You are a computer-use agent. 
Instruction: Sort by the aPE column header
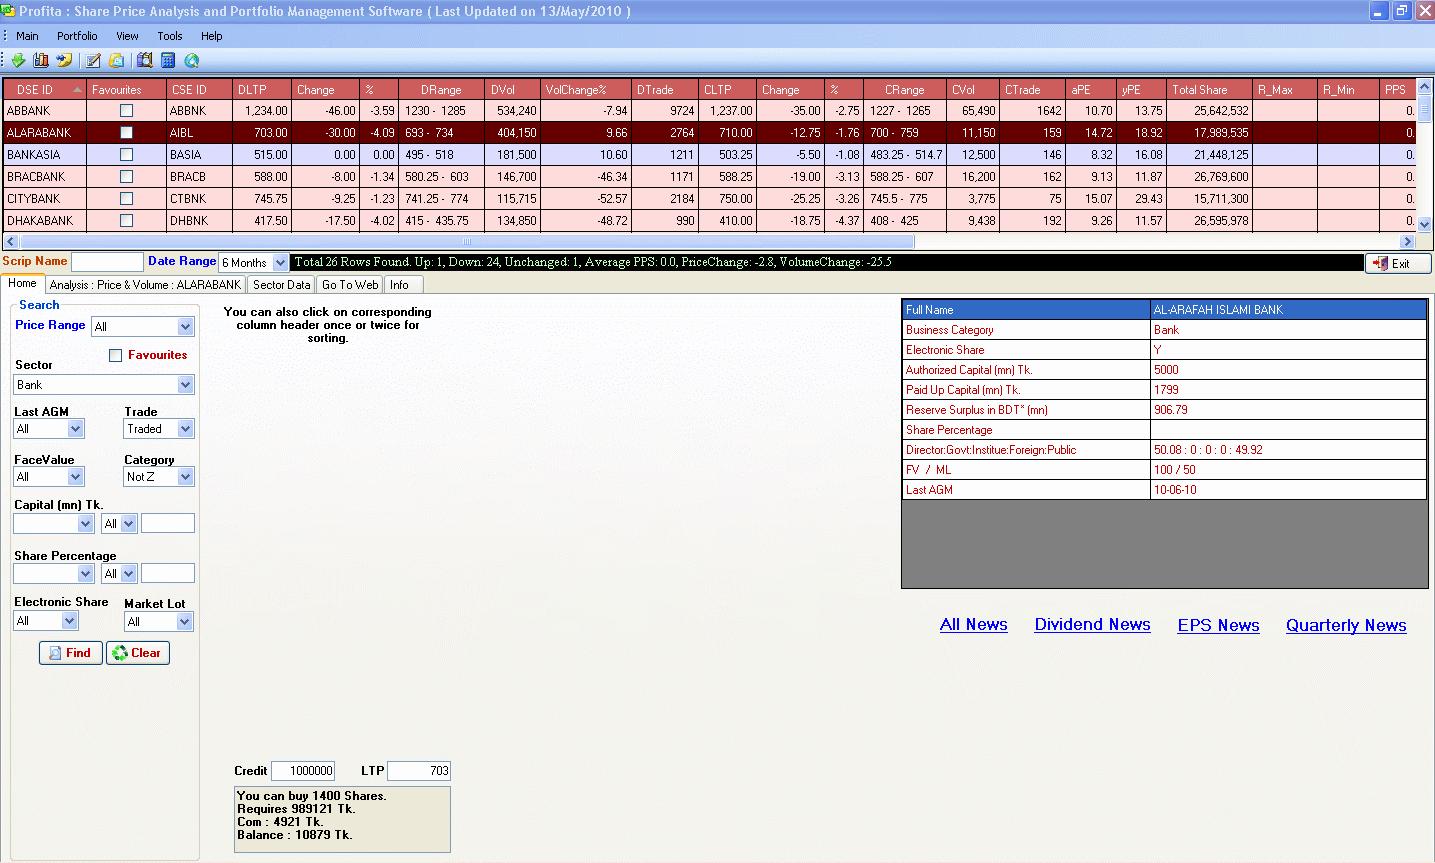coord(1090,90)
